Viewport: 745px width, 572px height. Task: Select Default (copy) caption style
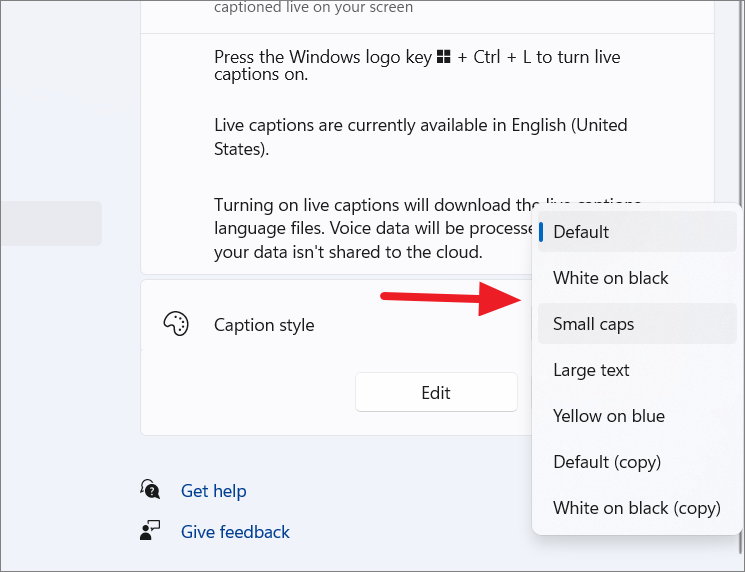pyautogui.click(x=637, y=462)
